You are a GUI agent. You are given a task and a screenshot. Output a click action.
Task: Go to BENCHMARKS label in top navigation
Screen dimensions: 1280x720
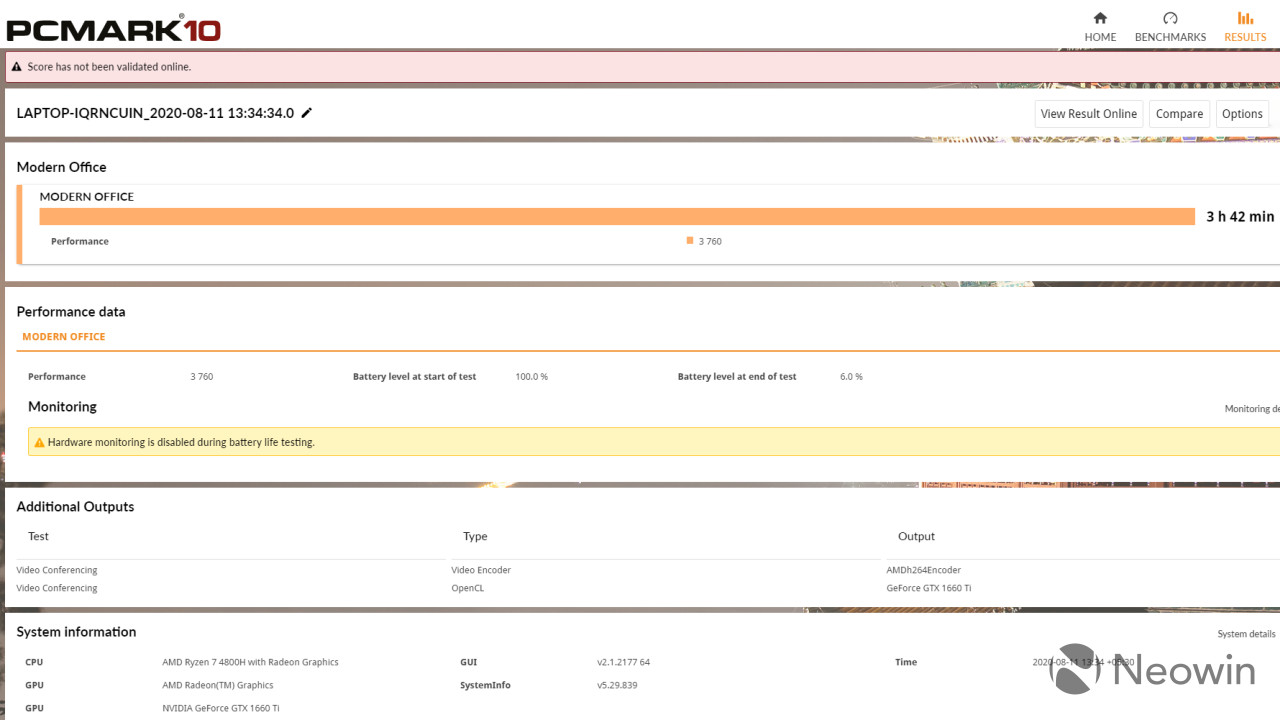click(1170, 37)
